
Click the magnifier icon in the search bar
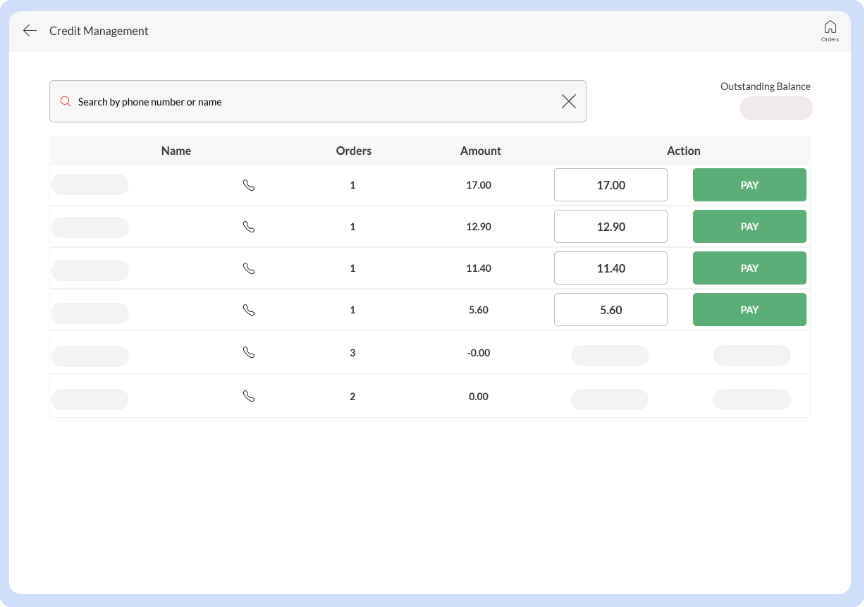tap(66, 101)
